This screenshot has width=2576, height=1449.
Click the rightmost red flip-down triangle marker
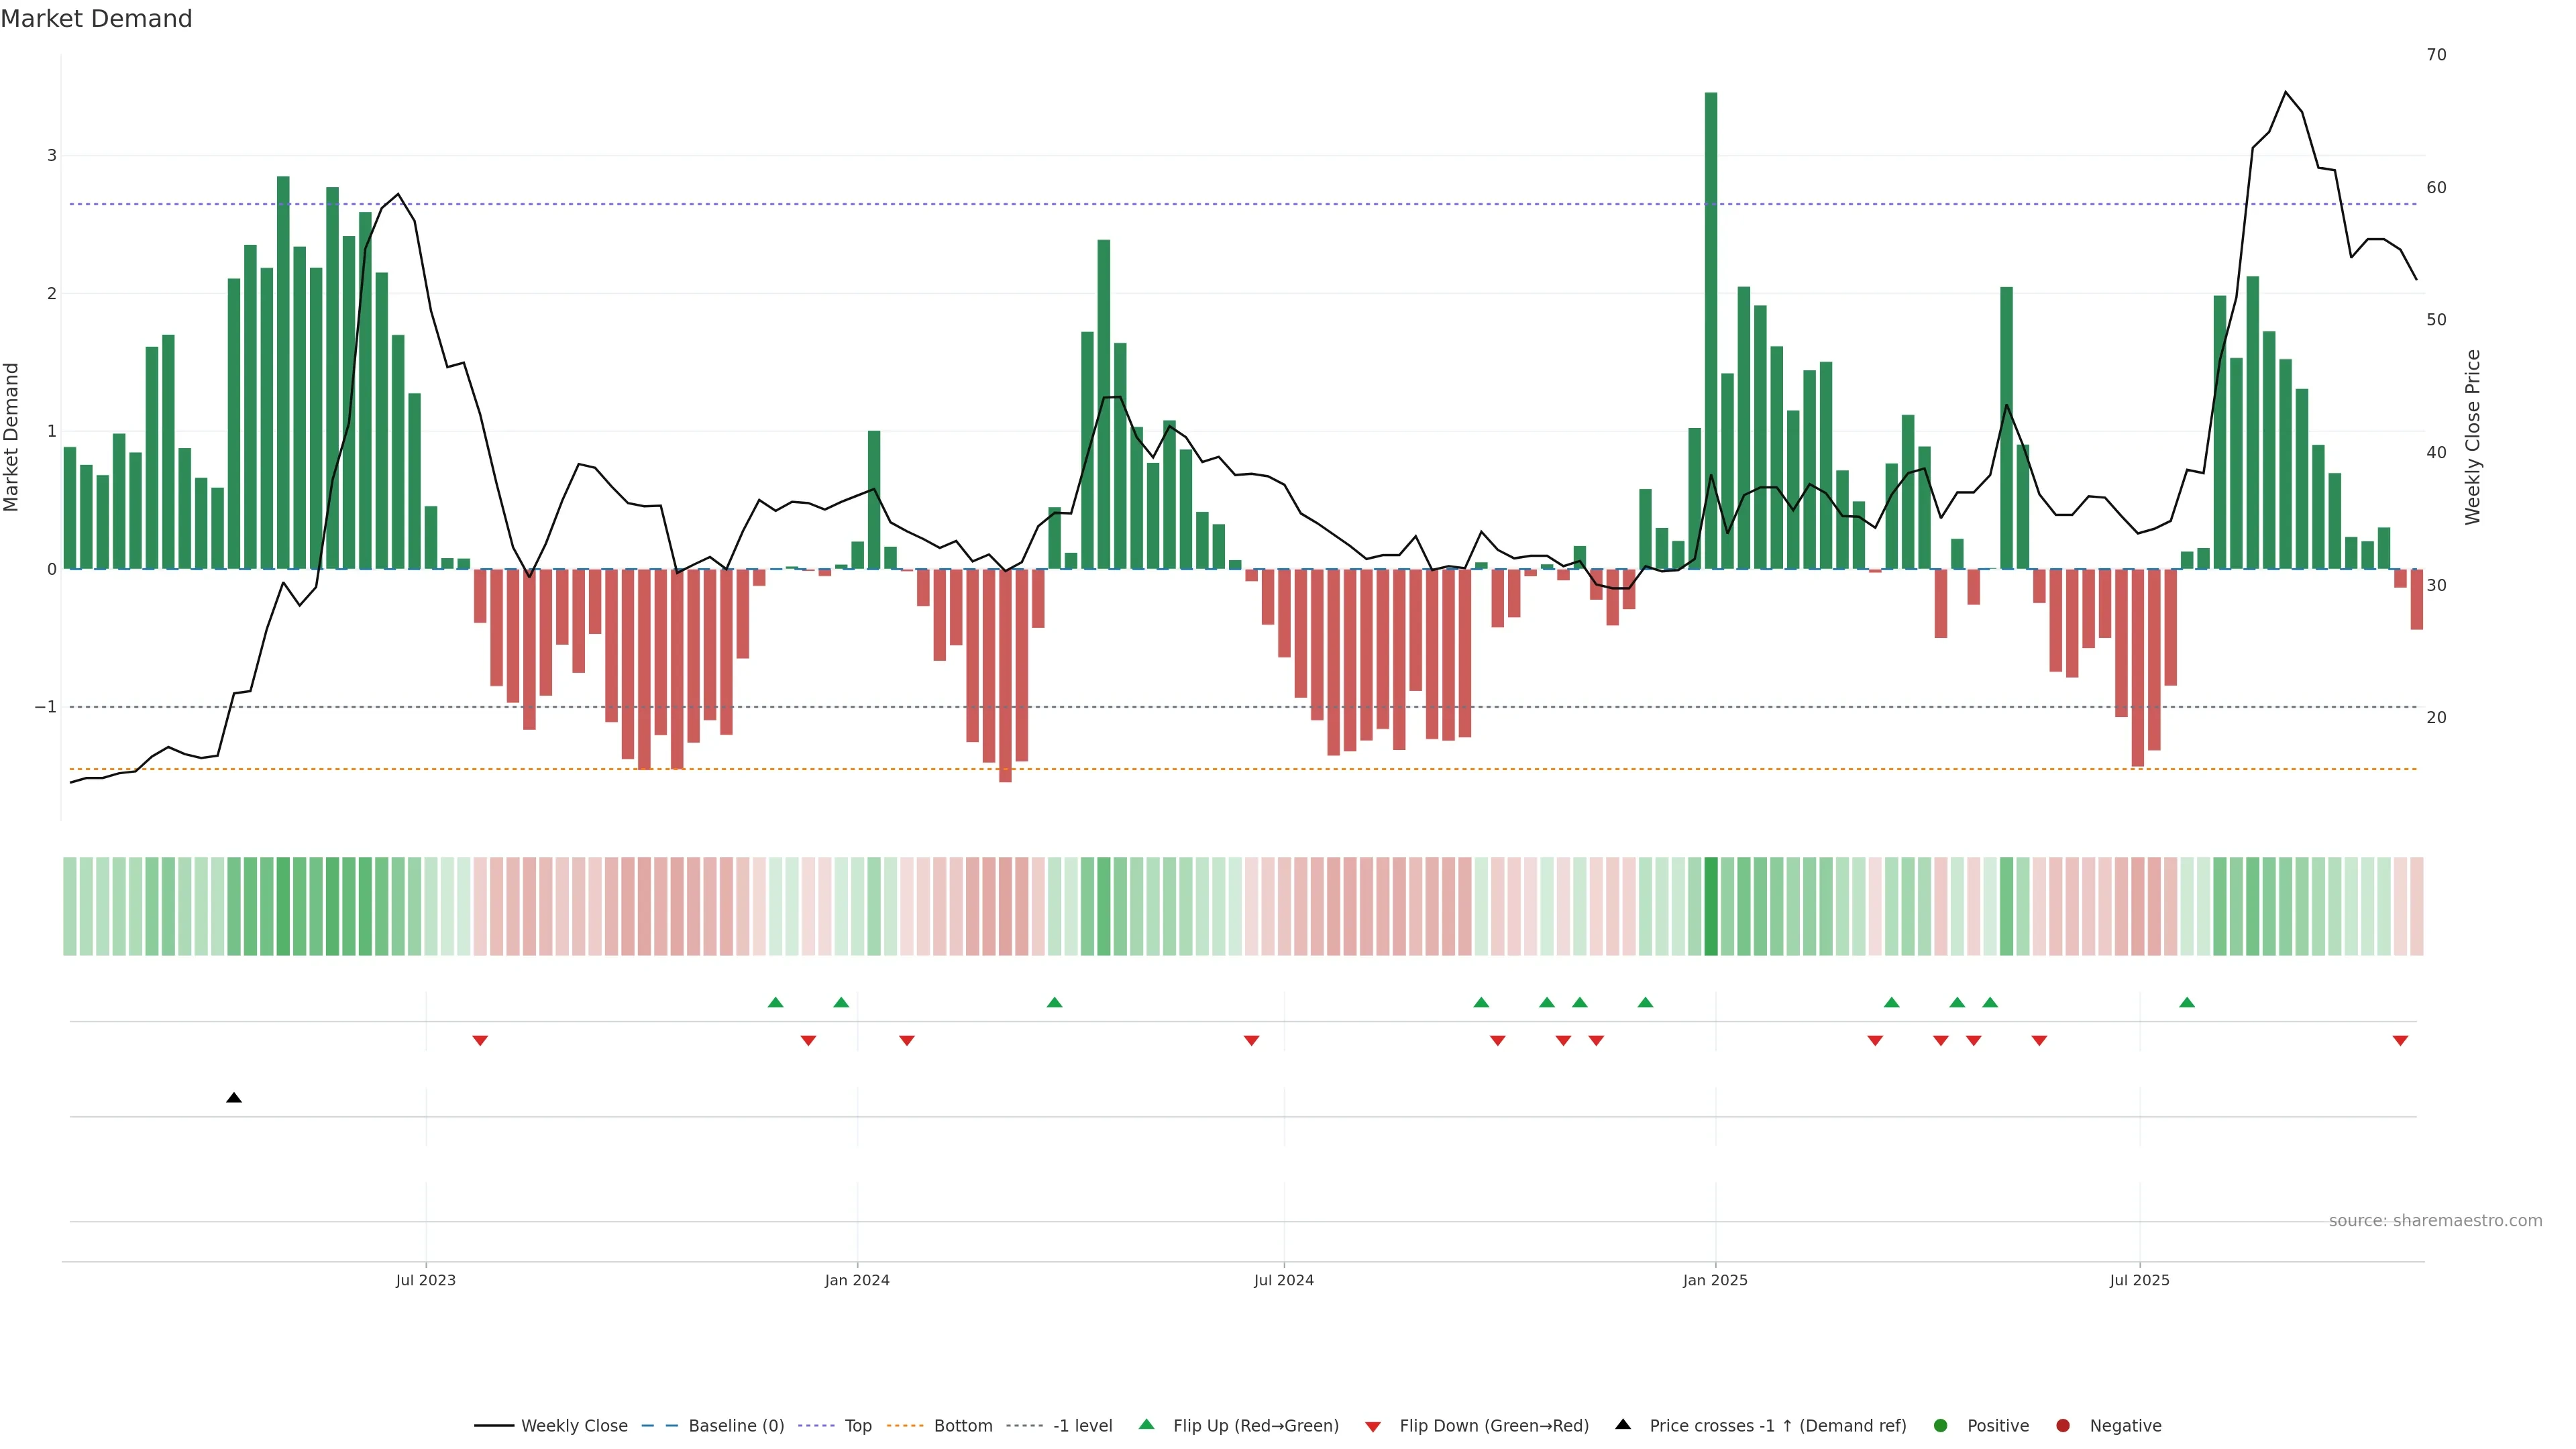click(x=2400, y=1041)
